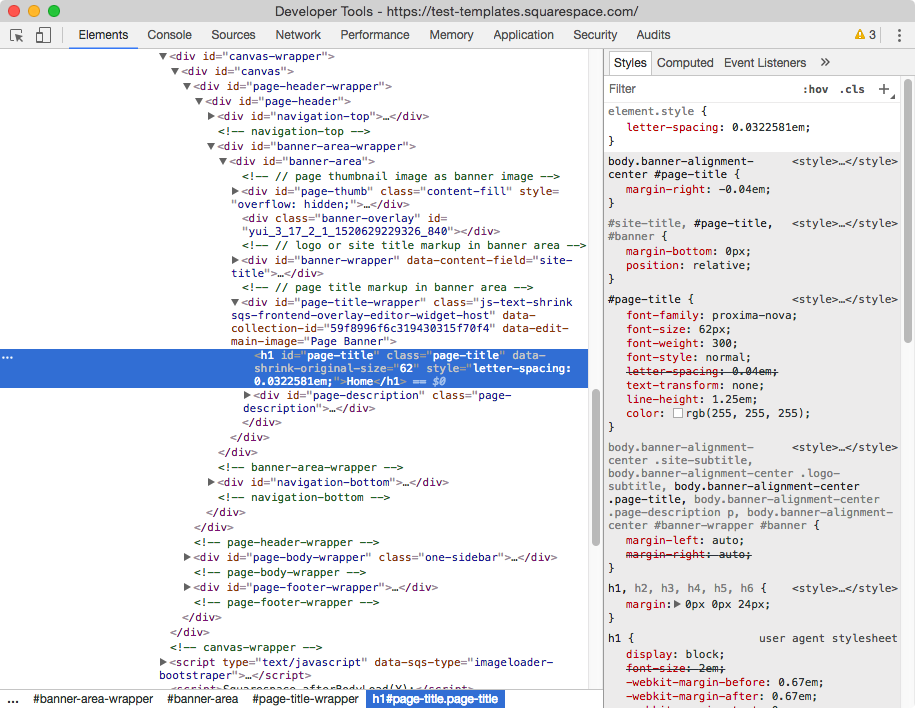
Task: Select #page-title-wrapper in breadcrumb
Action: click(305, 699)
